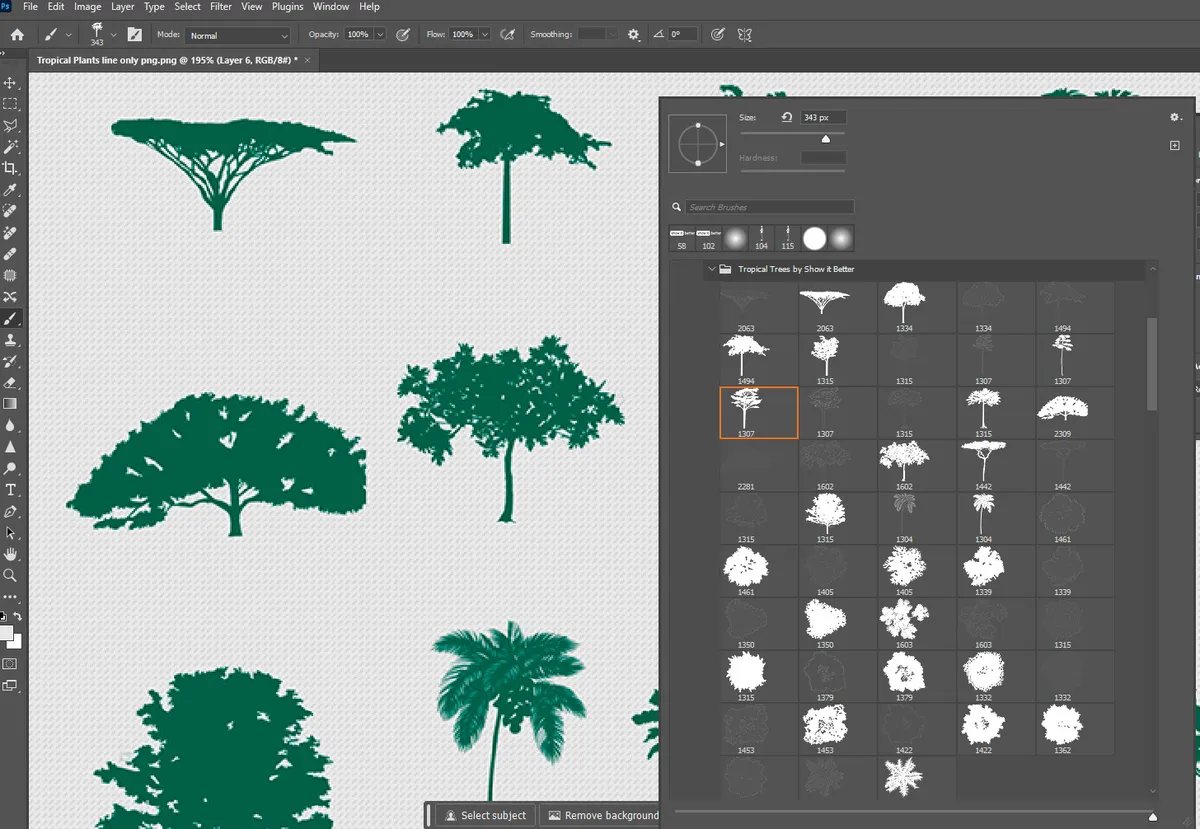Open the Opacity dropdown arrow

click(x=380, y=34)
